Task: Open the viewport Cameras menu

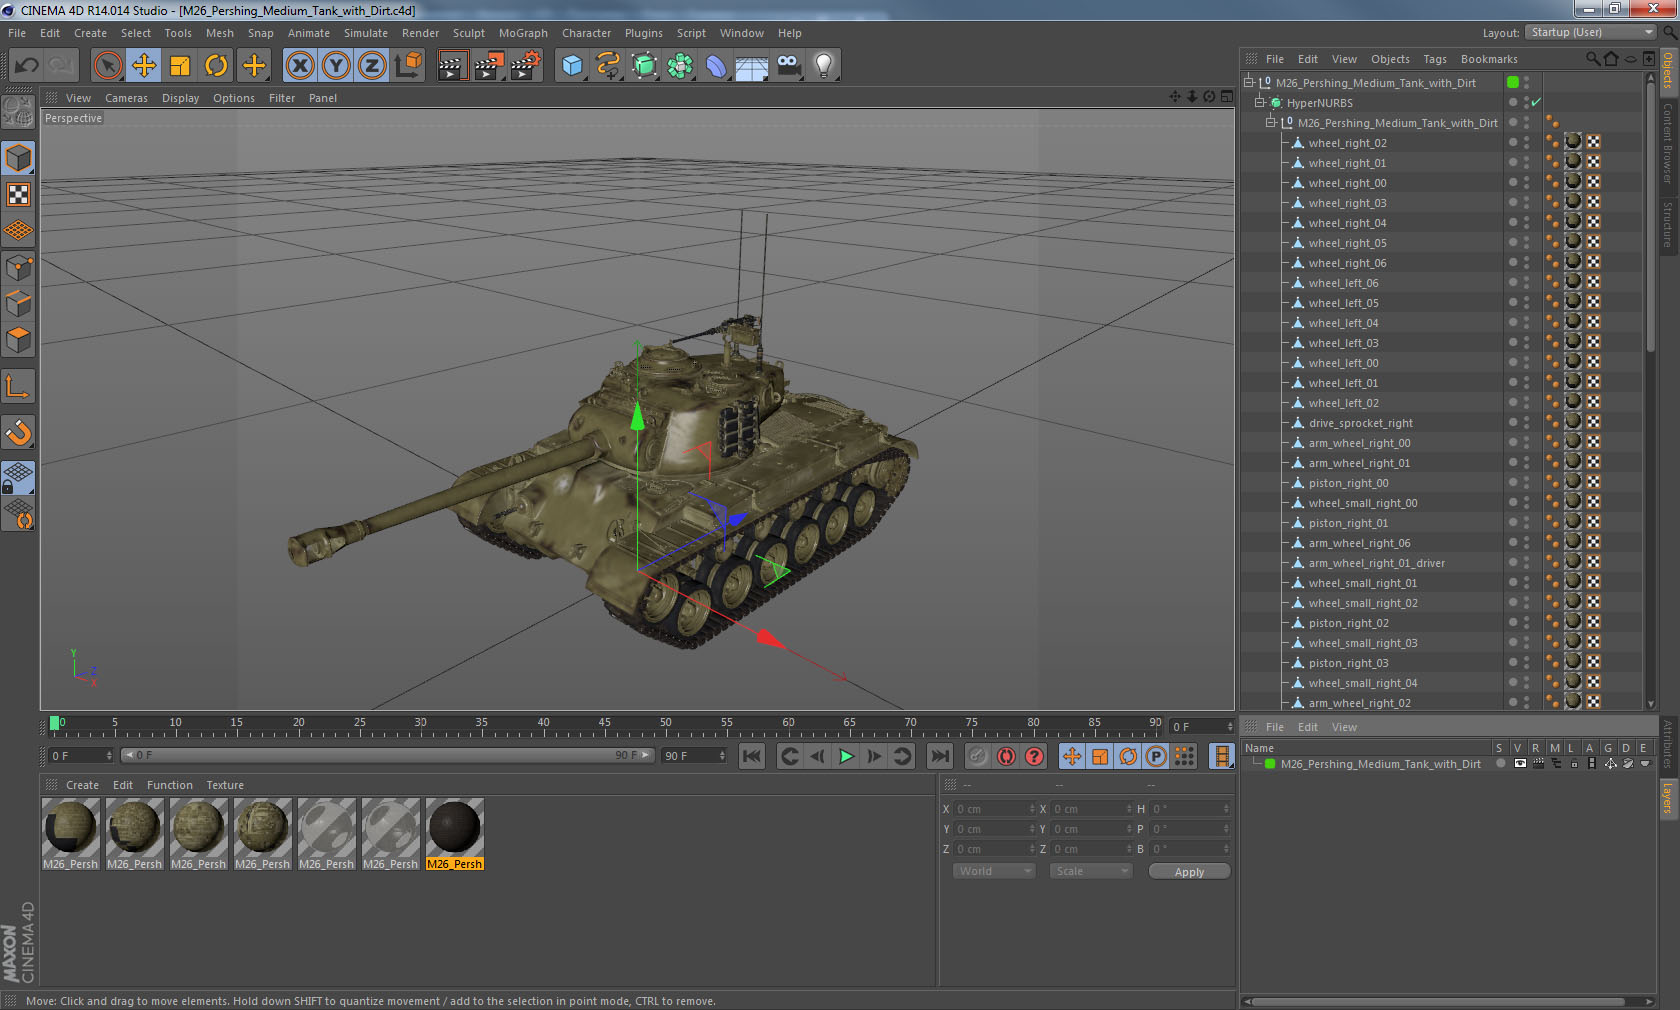Action: (x=126, y=98)
